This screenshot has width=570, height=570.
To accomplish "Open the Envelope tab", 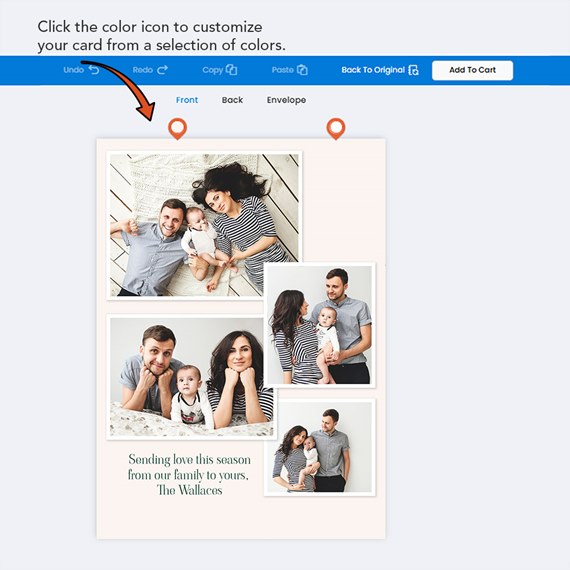I will click(286, 100).
